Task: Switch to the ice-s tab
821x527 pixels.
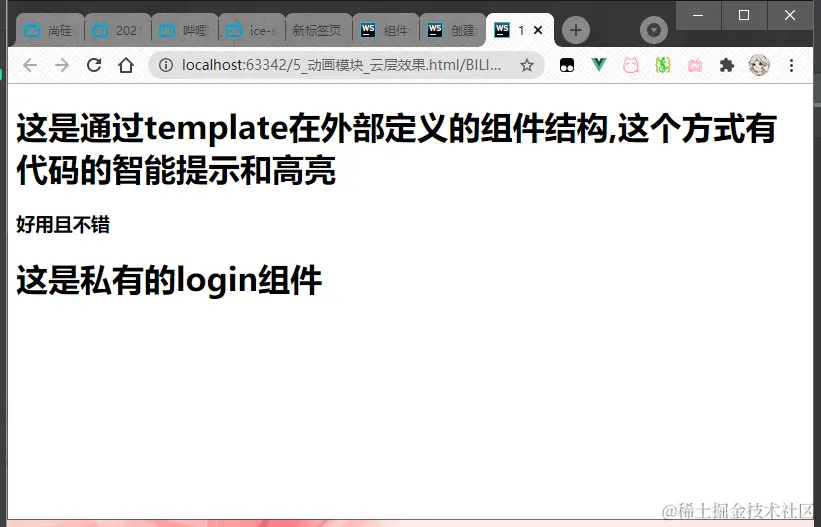Action: click(251, 30)
